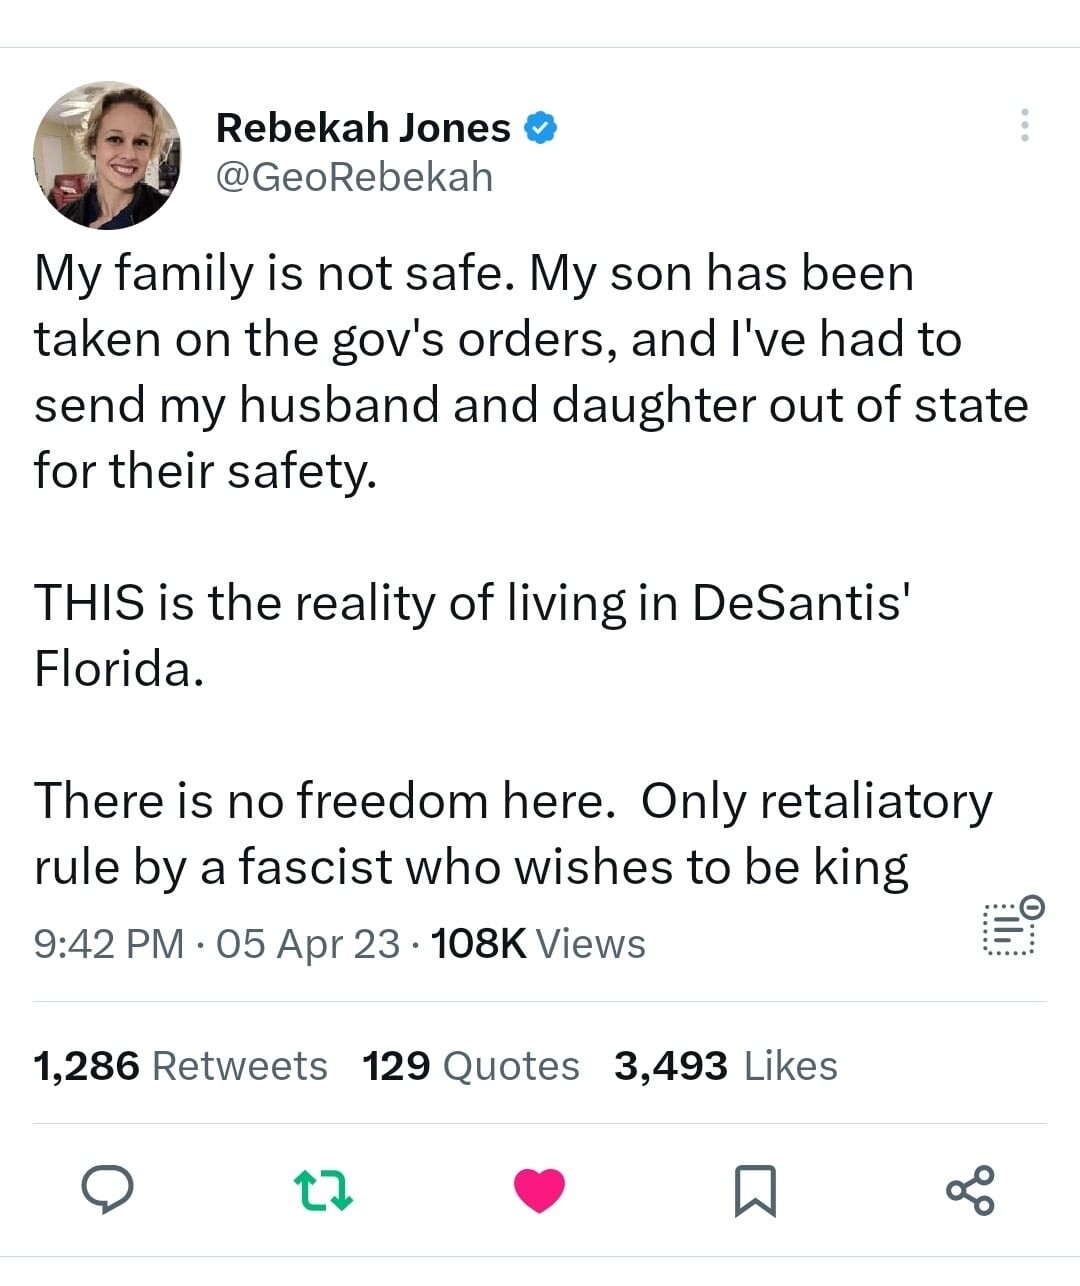Undo the green retweet icon
1080x1286 pixels.
323,1190
